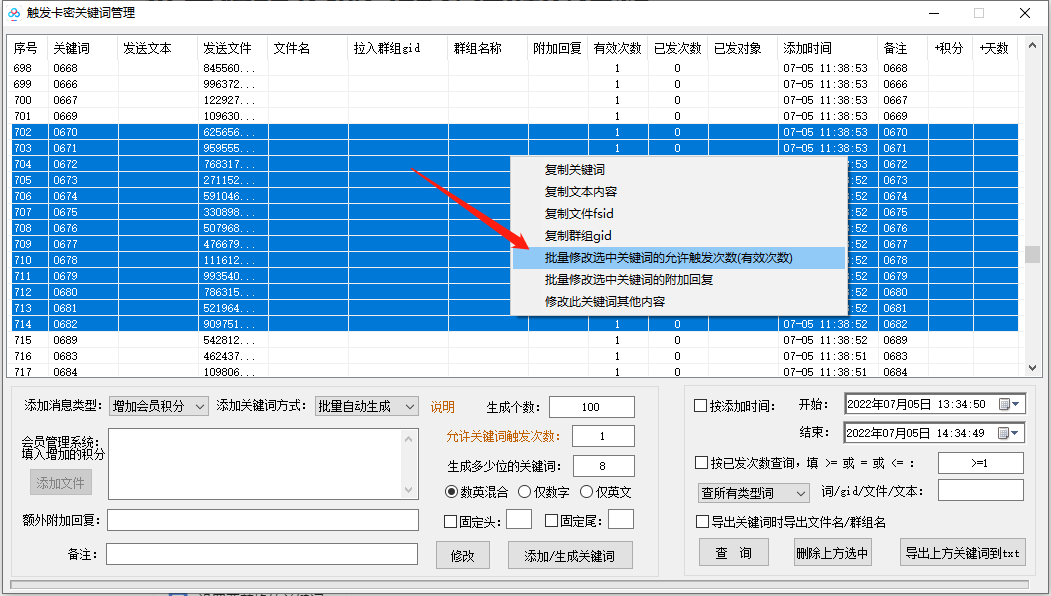Select 复制关键词 in the context menu
Viewport: 1051px width, 596px height.
click(x=576, y=171)
